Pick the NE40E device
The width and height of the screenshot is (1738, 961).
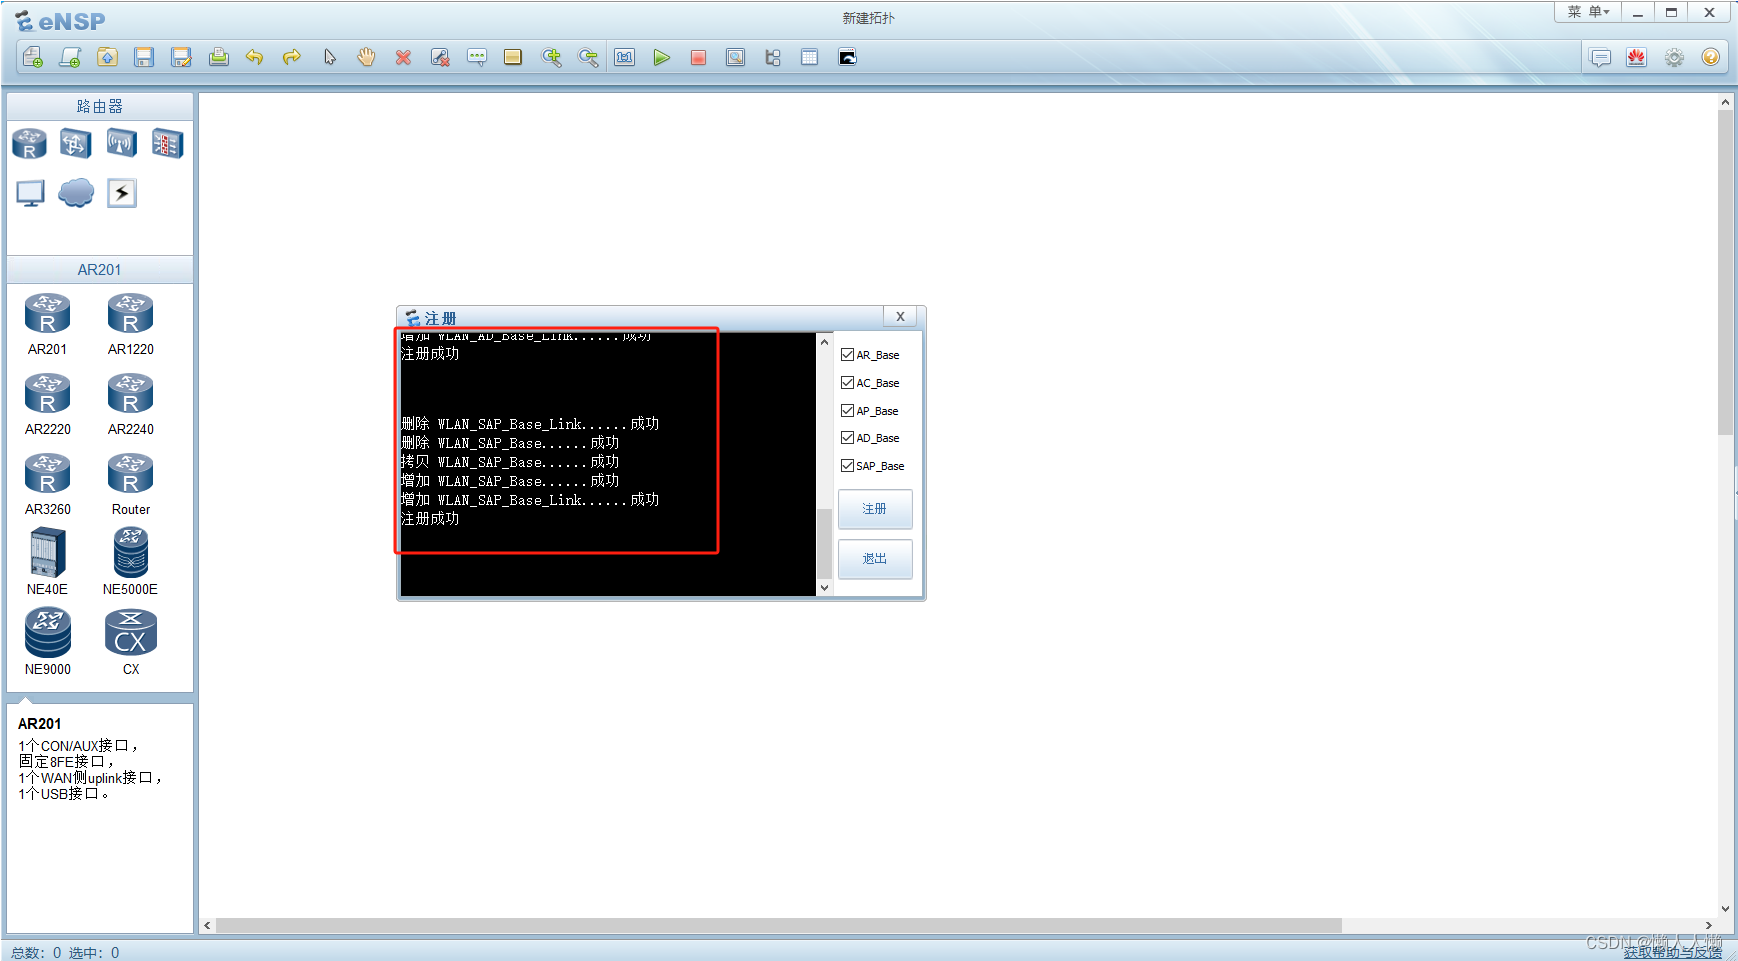[47, 562]
